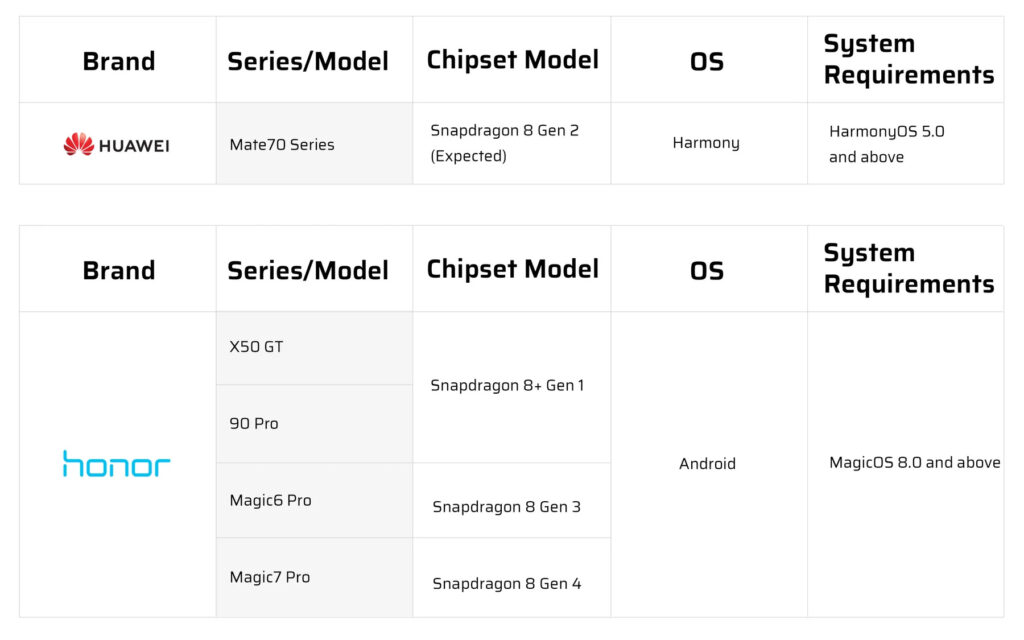
Task: Click OS header in Honor table
Action: (707, 270)
